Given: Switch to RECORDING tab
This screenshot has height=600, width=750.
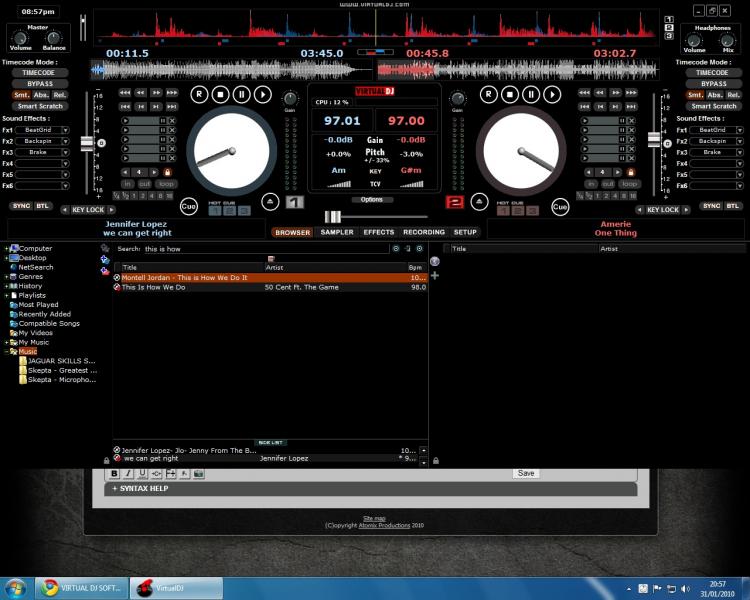Looking at the screenshot, I should [x=424, y=232].
